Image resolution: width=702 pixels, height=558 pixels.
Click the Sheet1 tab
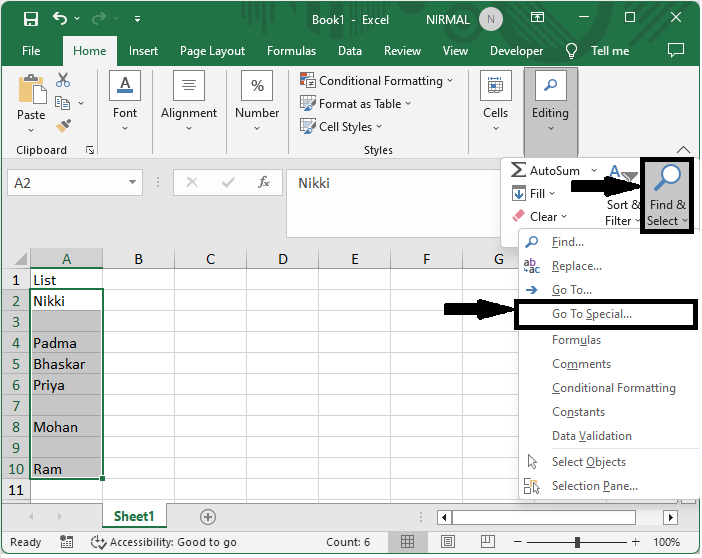[x=134, y=516]
